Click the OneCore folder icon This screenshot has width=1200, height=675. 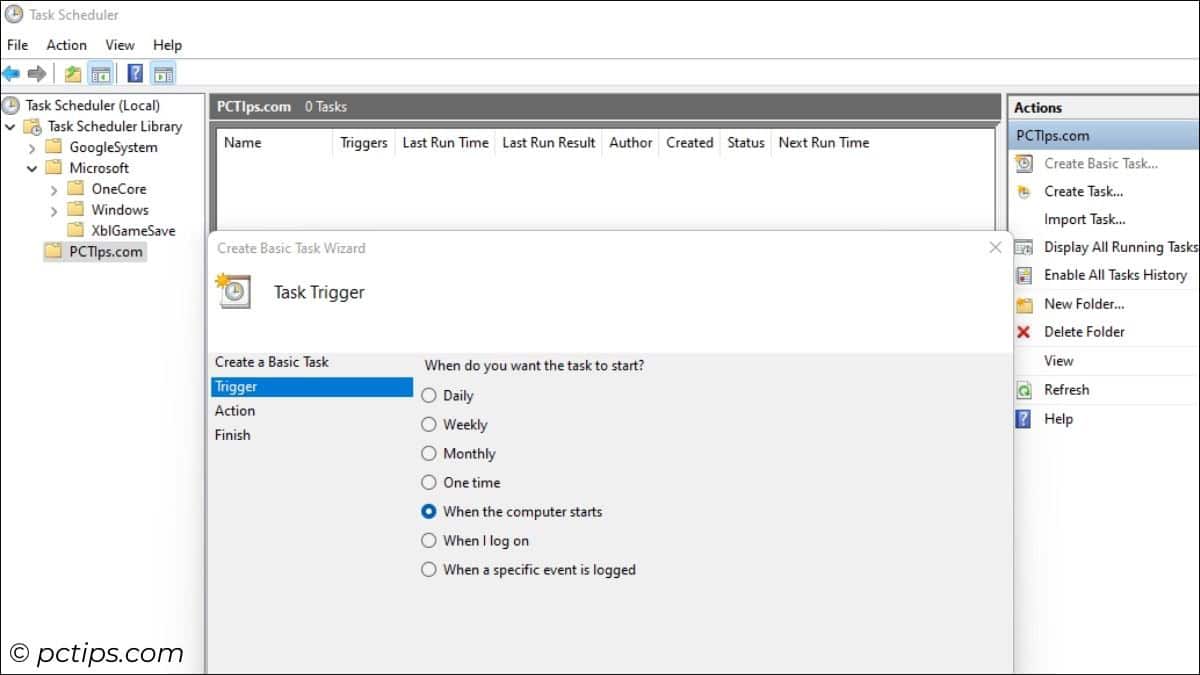point(76,188)
